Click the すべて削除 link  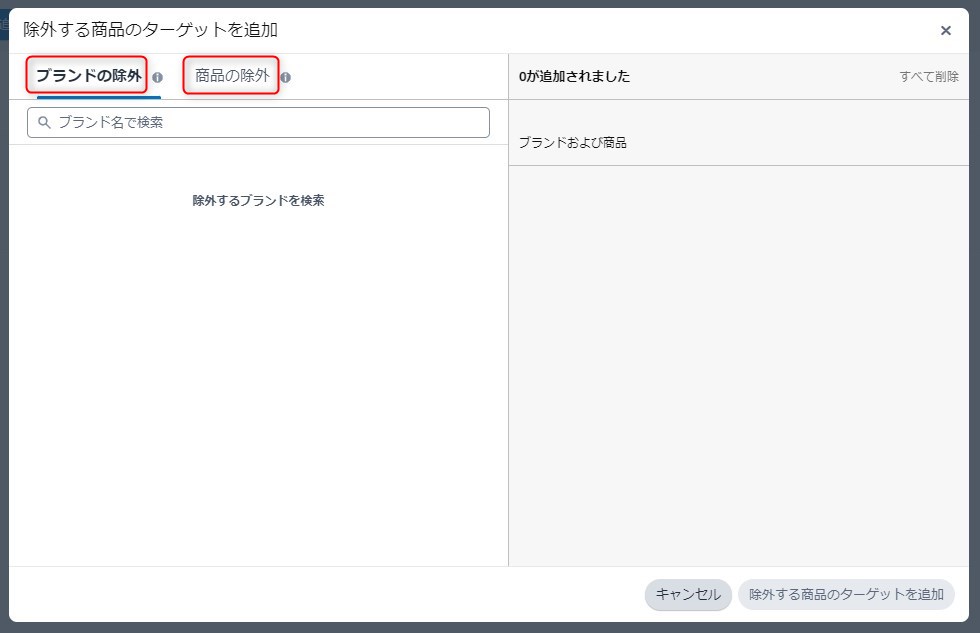(929, 76)
